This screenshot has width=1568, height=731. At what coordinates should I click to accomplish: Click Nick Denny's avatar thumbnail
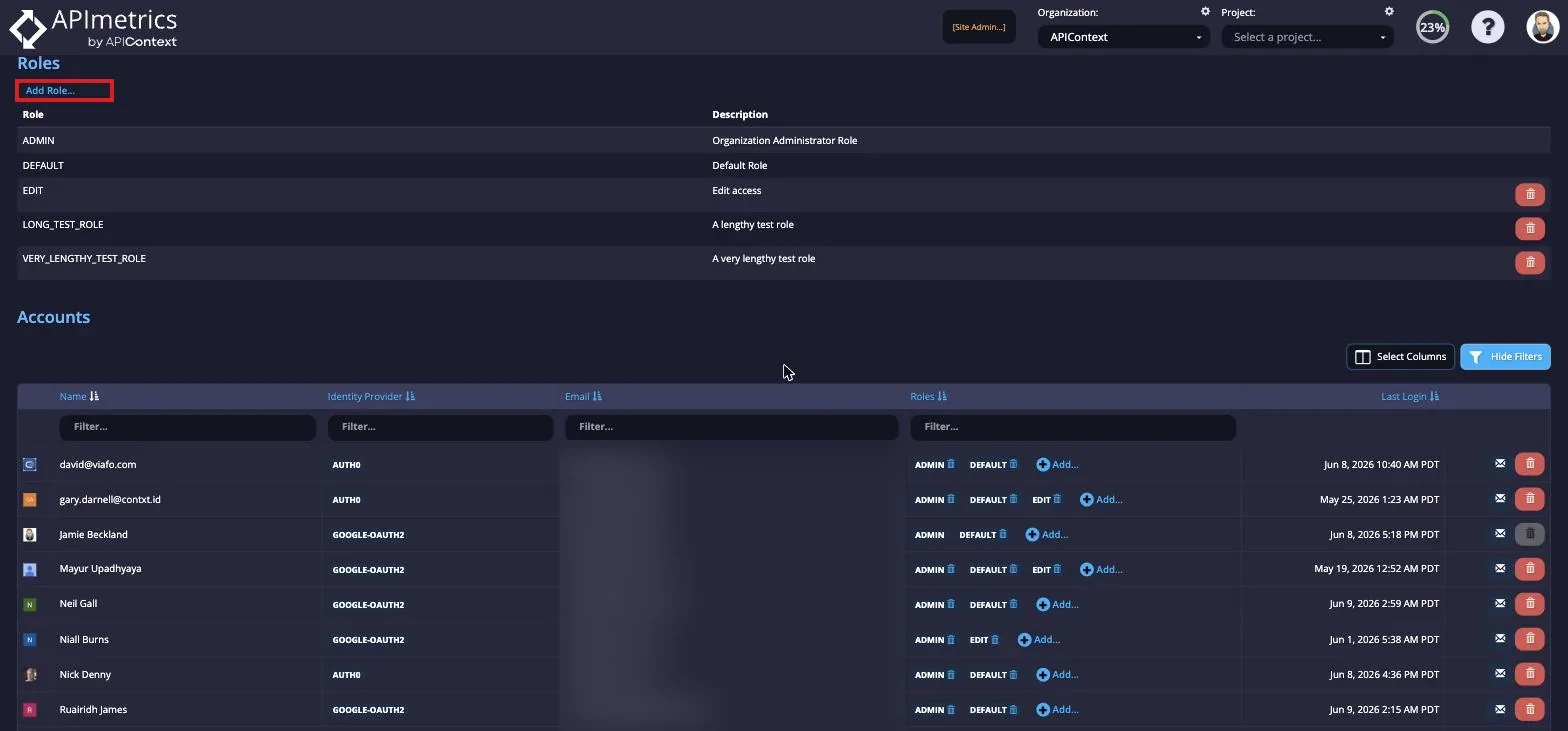(x=30, y=674)
